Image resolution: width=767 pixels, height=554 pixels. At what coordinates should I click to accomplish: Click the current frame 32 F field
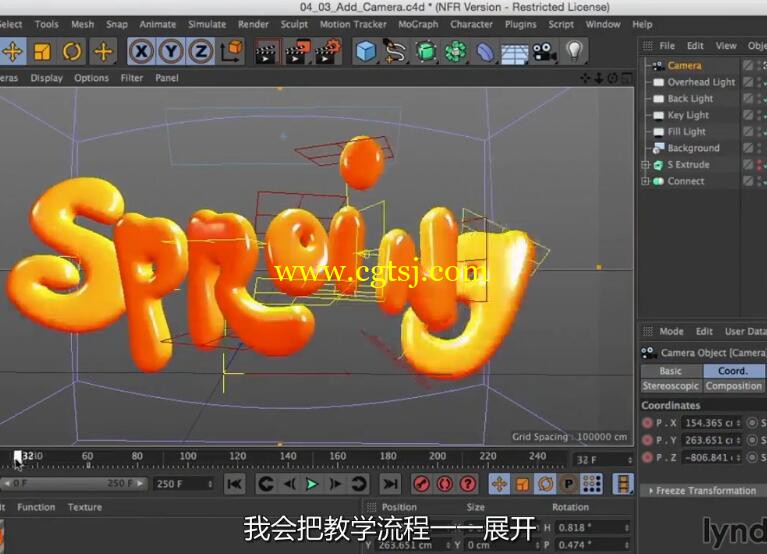[603, 460]
